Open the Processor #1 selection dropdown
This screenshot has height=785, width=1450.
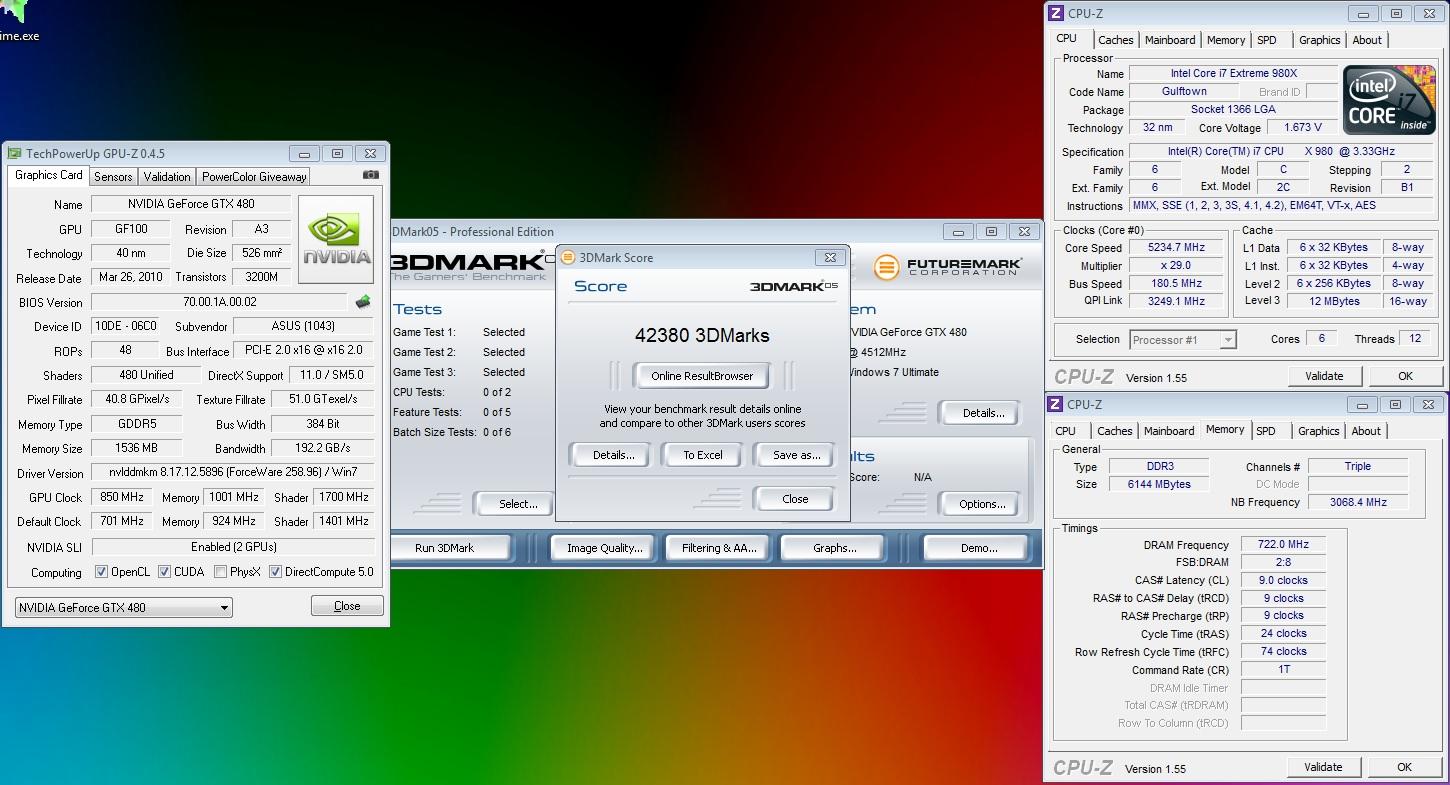pyautogui.click(x=1183, y=340)
